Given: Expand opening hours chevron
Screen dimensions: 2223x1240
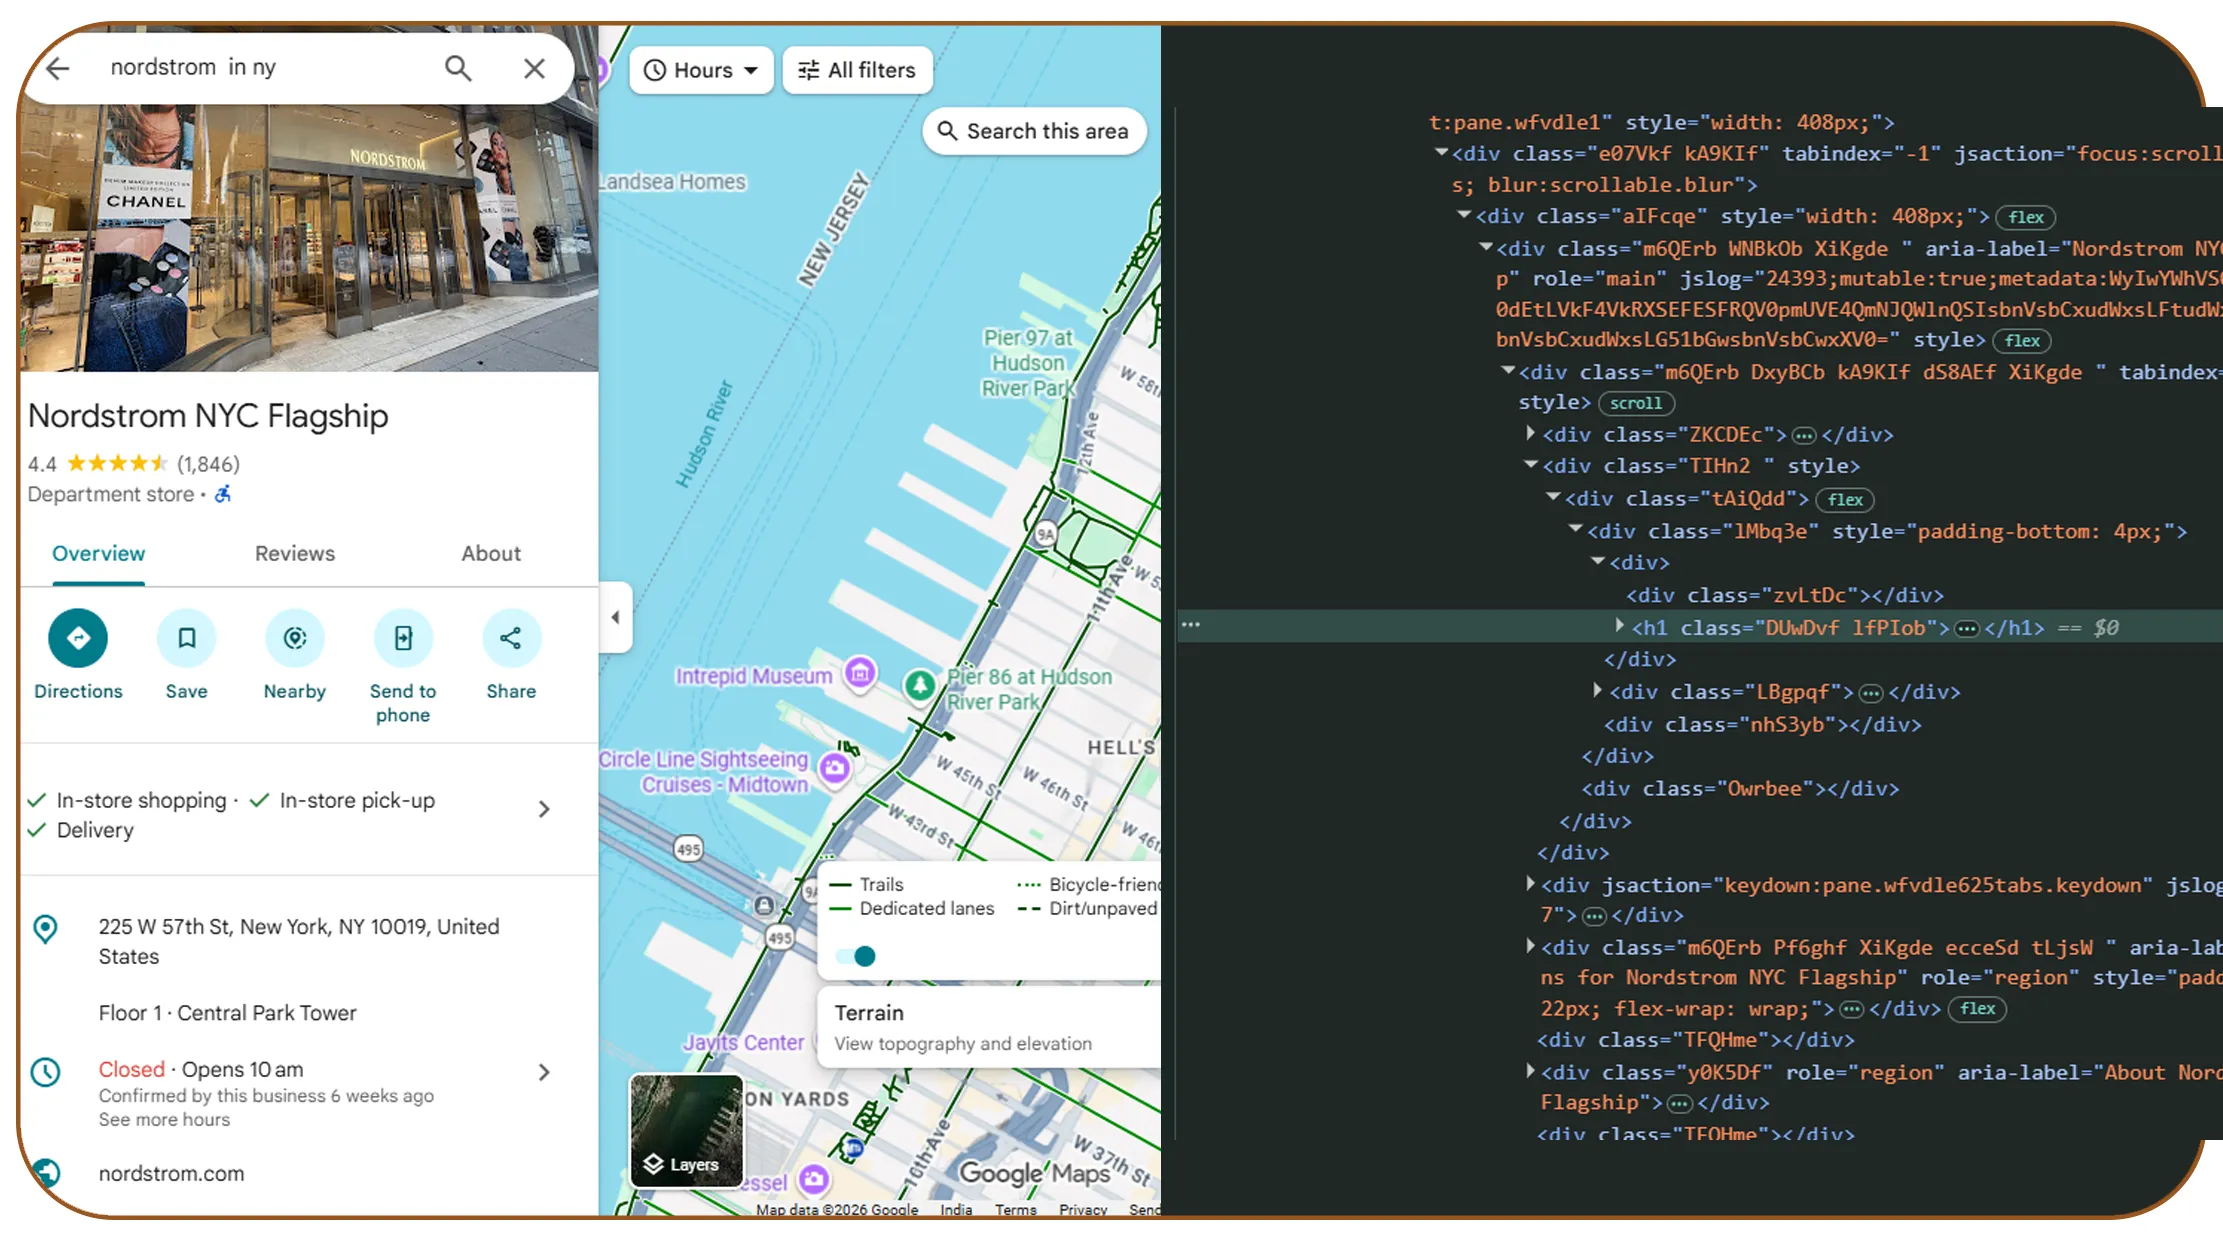Looking at the screenshot, I should [544, 1072].
